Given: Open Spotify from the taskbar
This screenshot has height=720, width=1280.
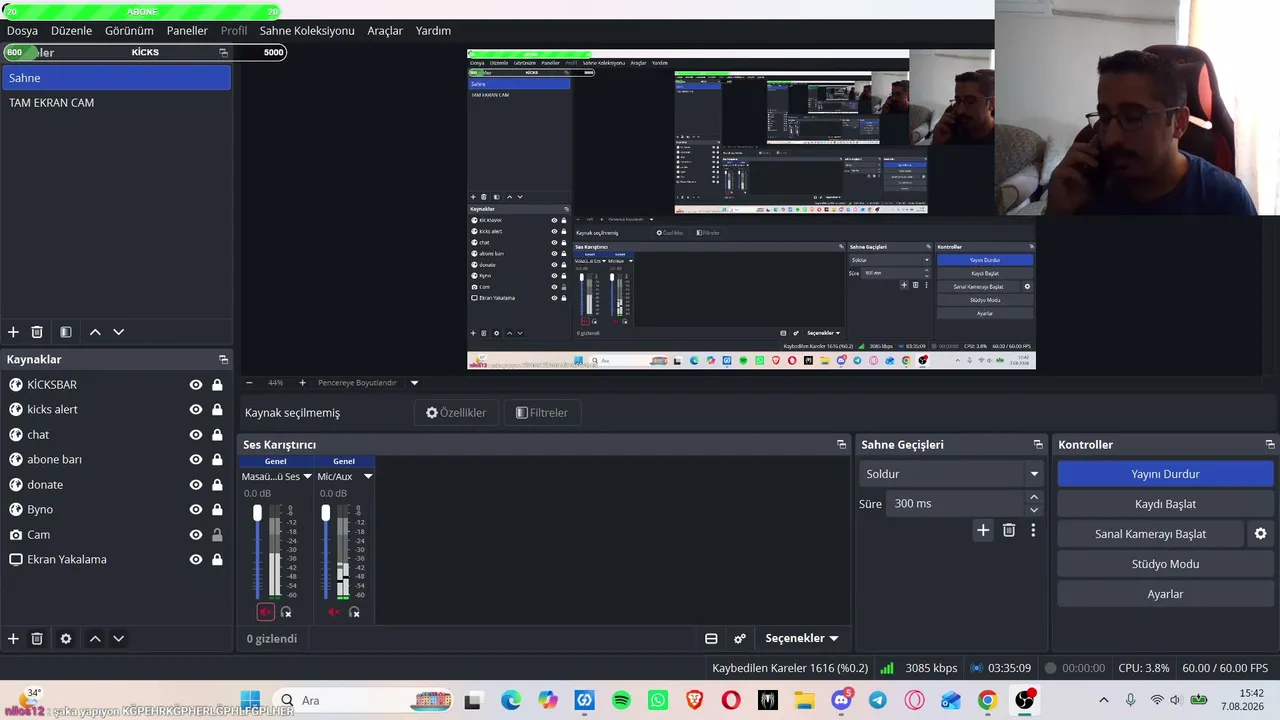Looking at the screenshot, I should (x=621, y=700).
